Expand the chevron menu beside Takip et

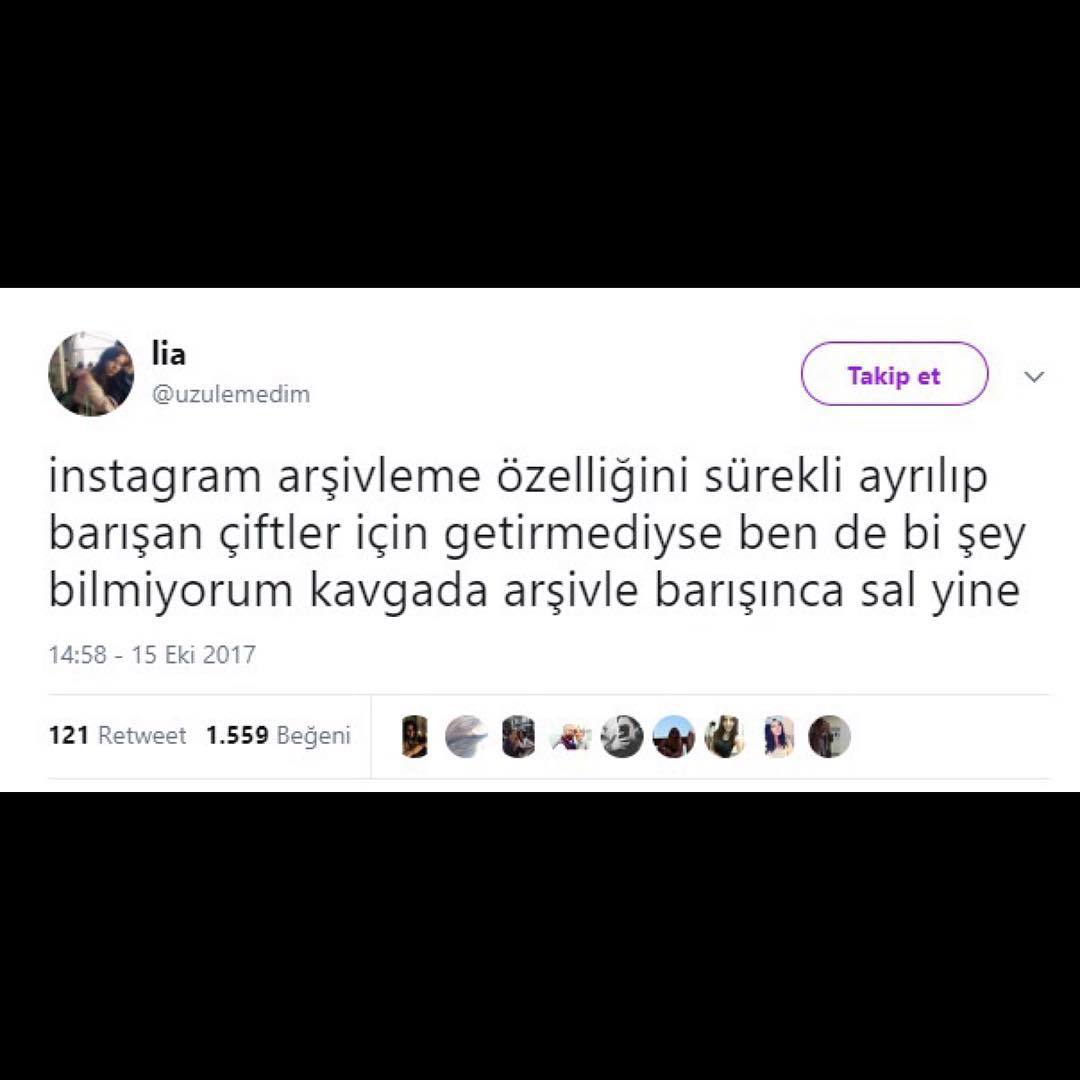[1035, 376]
